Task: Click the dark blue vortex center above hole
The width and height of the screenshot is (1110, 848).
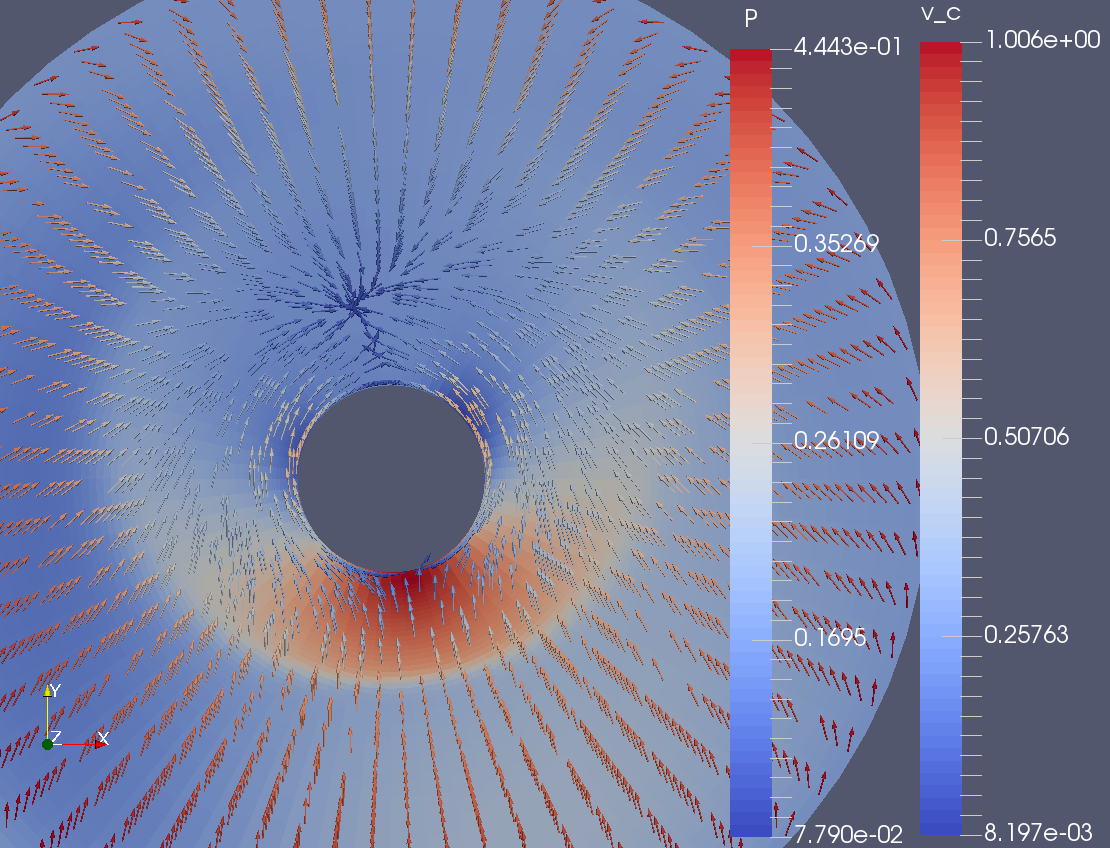Action: [356, 306]
